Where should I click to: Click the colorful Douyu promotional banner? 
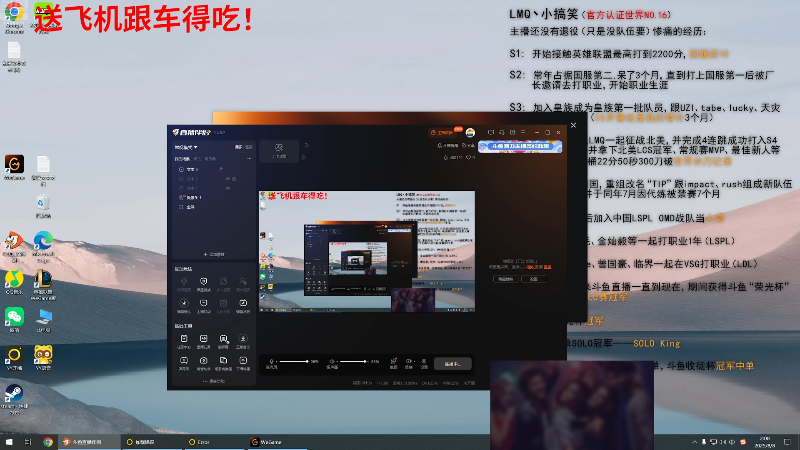click(x=520, y=146)
